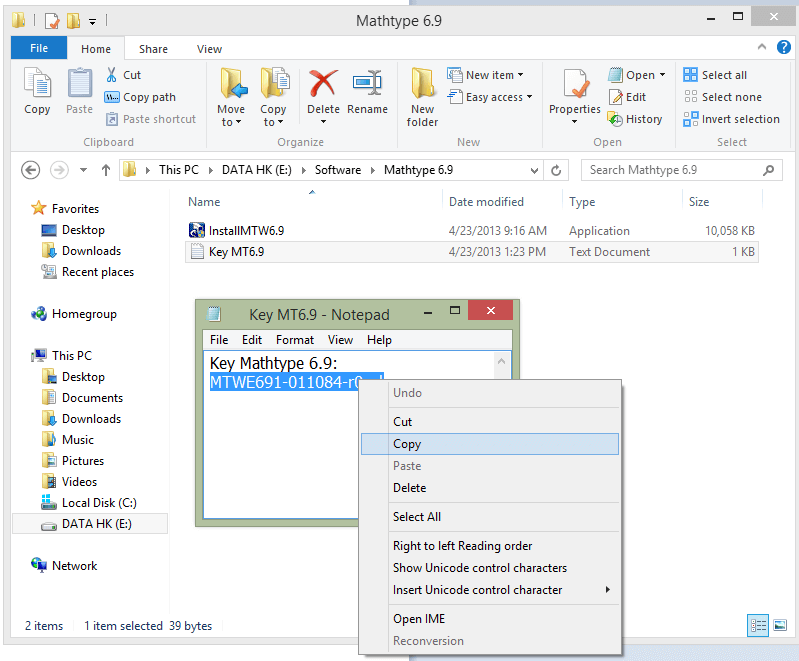Select the Home ribbon tab

96,49
